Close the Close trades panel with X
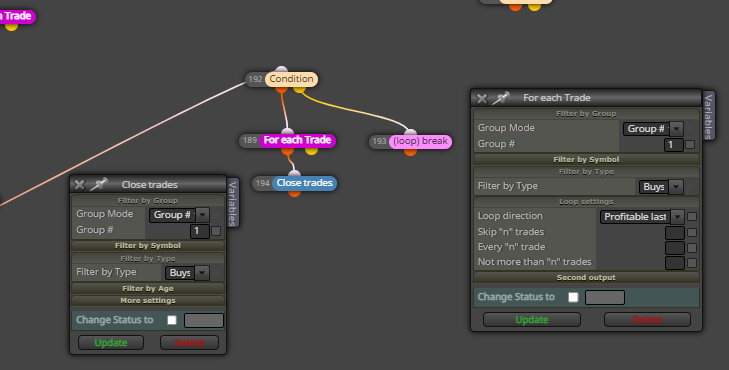The width and height of the screenshot is (729, 370). click(x=80, y=185)
